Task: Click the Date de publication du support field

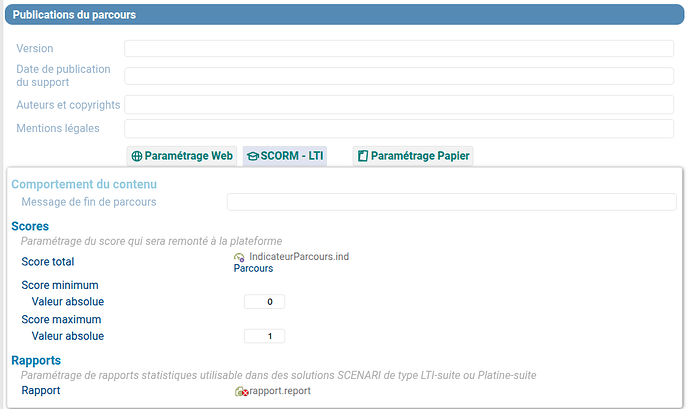Action: click(x=398, y=76)
